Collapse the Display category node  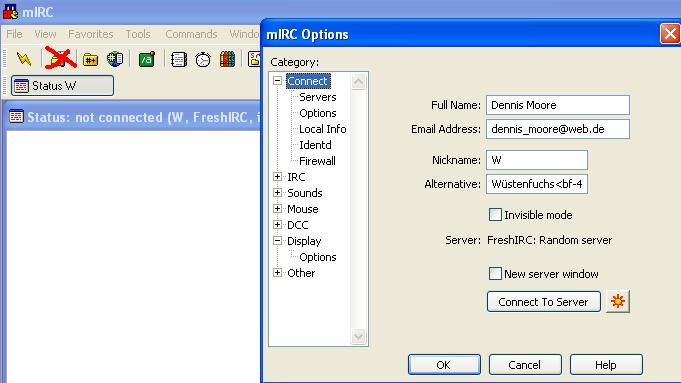point(278,241)
